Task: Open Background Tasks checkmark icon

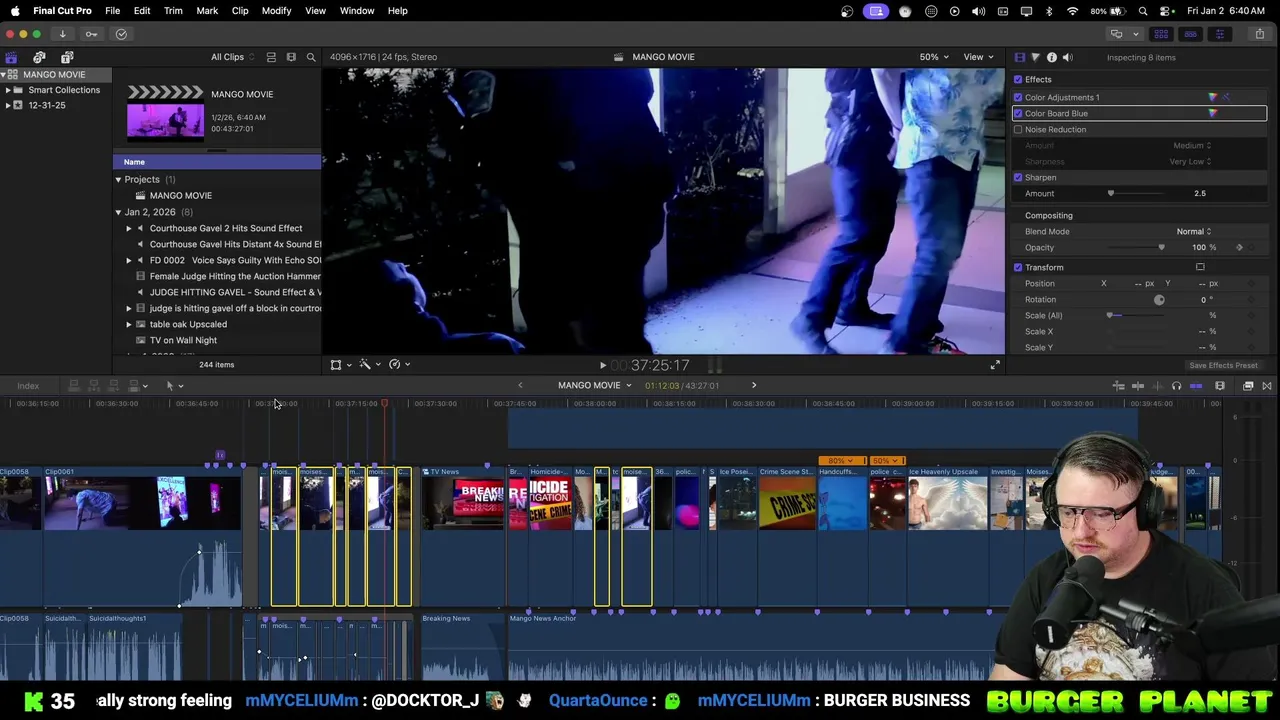Action: click(x=121, y=34)
